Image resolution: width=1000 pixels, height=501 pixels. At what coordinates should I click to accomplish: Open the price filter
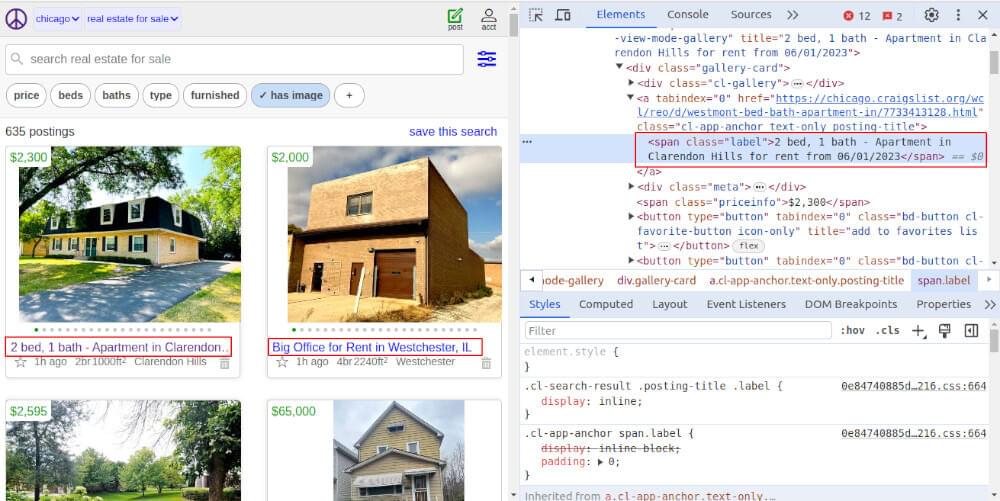(26, 96)
